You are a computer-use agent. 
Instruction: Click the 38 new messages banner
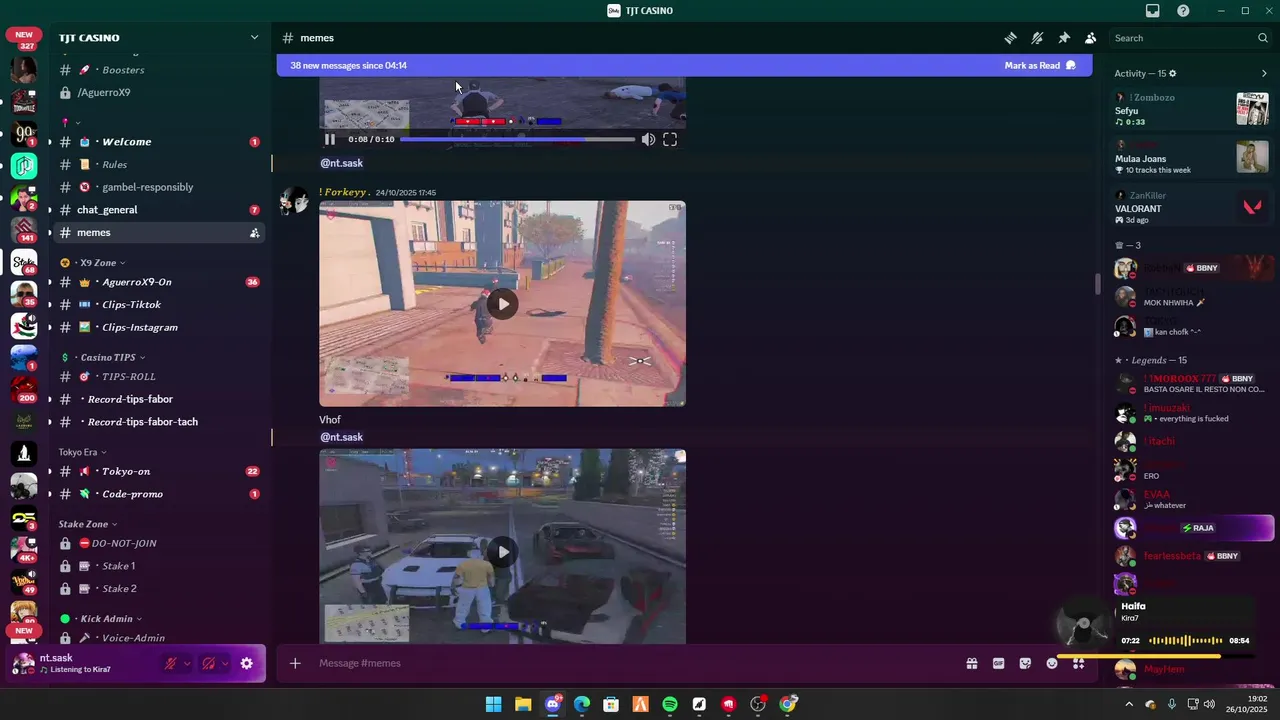(x=684, y=66)
